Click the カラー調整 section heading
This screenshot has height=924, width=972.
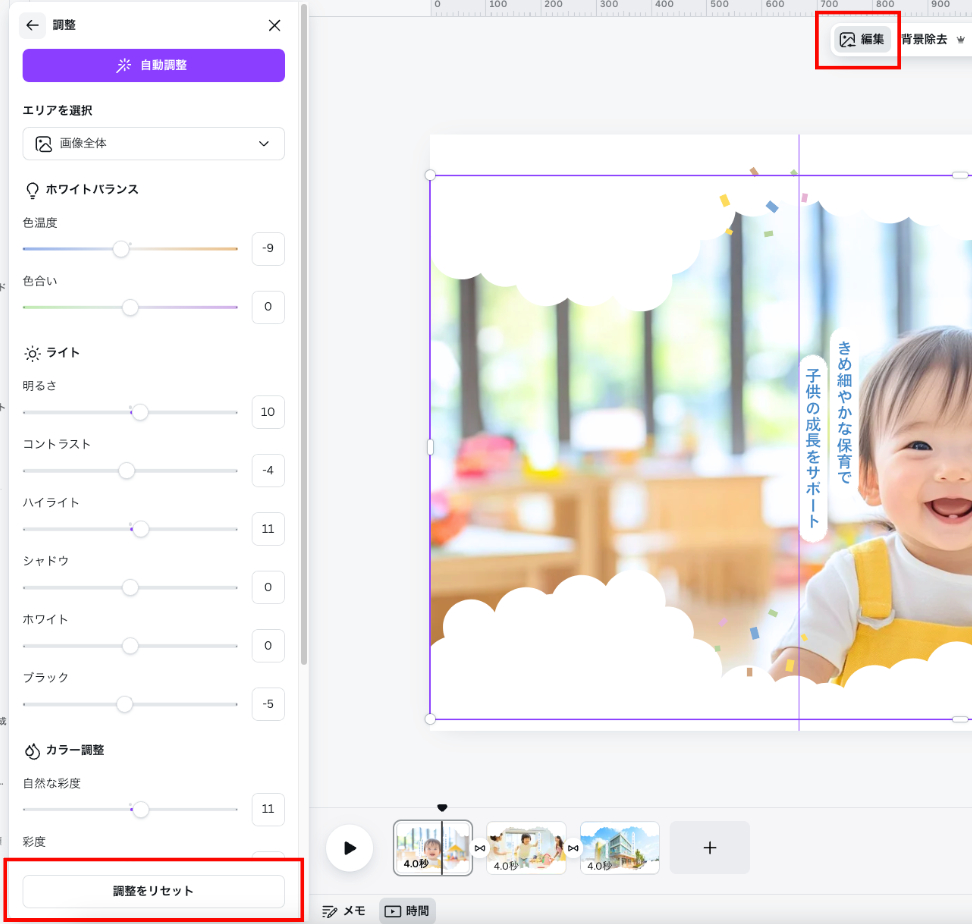(x=75, y=750)
